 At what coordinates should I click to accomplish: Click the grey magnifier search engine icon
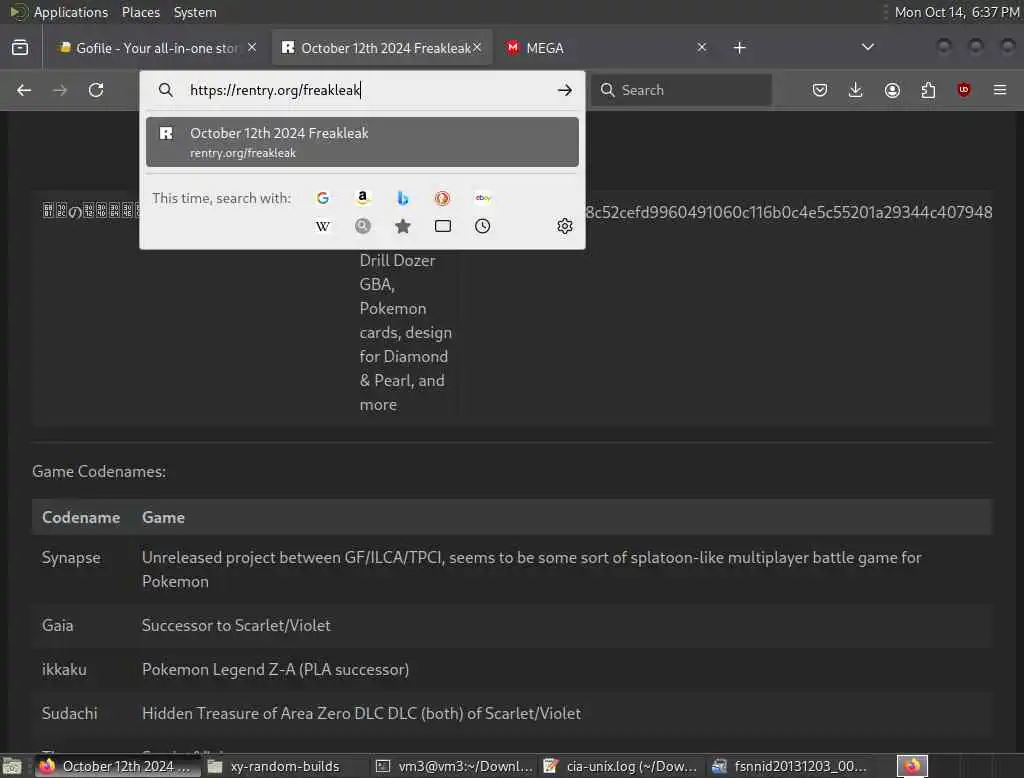coord(362,226)
